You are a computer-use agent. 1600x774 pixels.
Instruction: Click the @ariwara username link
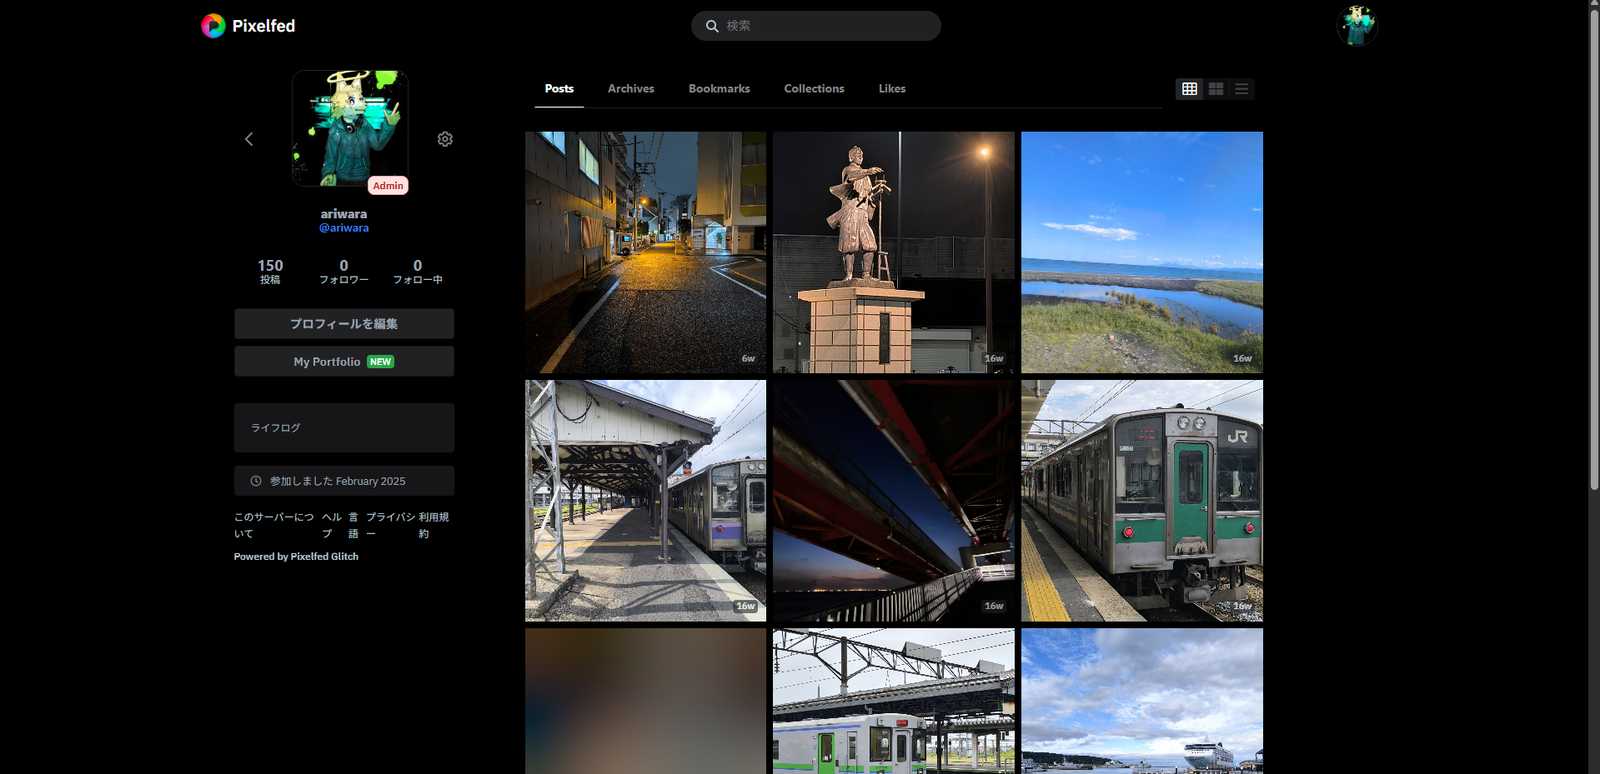344,228
